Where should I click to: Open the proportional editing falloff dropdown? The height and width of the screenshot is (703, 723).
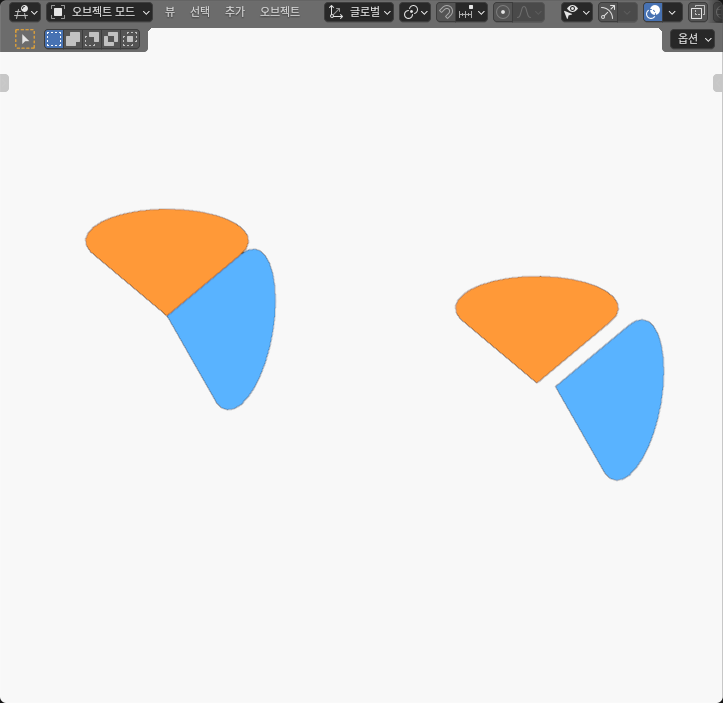point(529,12)
